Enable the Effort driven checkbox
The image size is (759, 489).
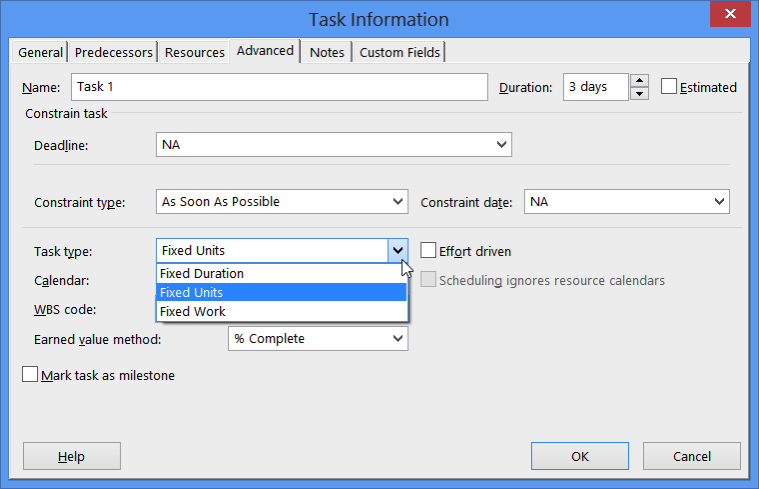click(x=428, y=251)
